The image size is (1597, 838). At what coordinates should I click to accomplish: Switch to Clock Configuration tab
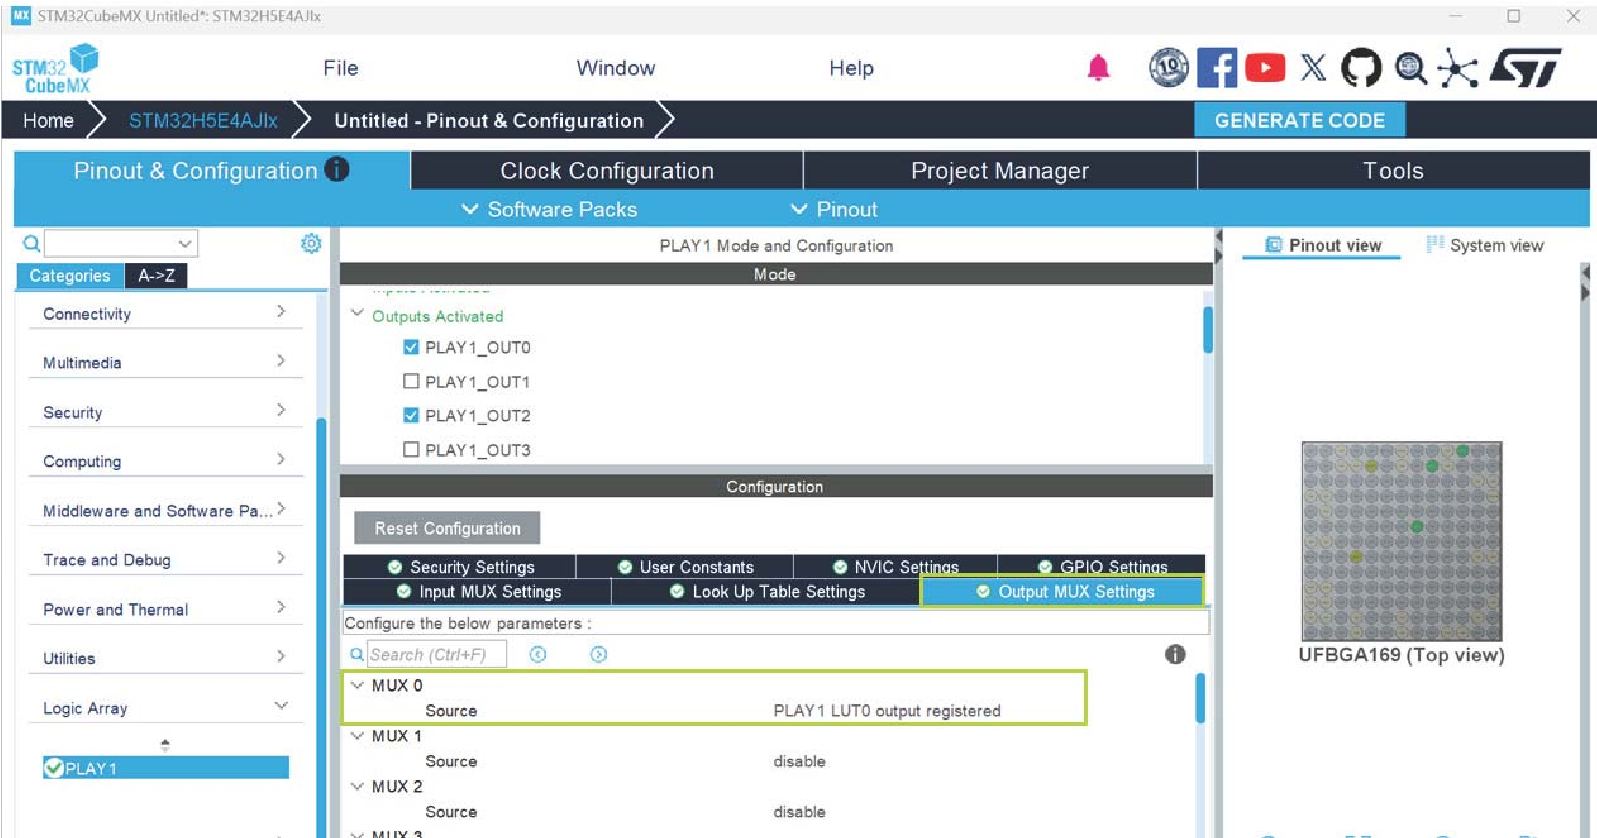point(607,171)
